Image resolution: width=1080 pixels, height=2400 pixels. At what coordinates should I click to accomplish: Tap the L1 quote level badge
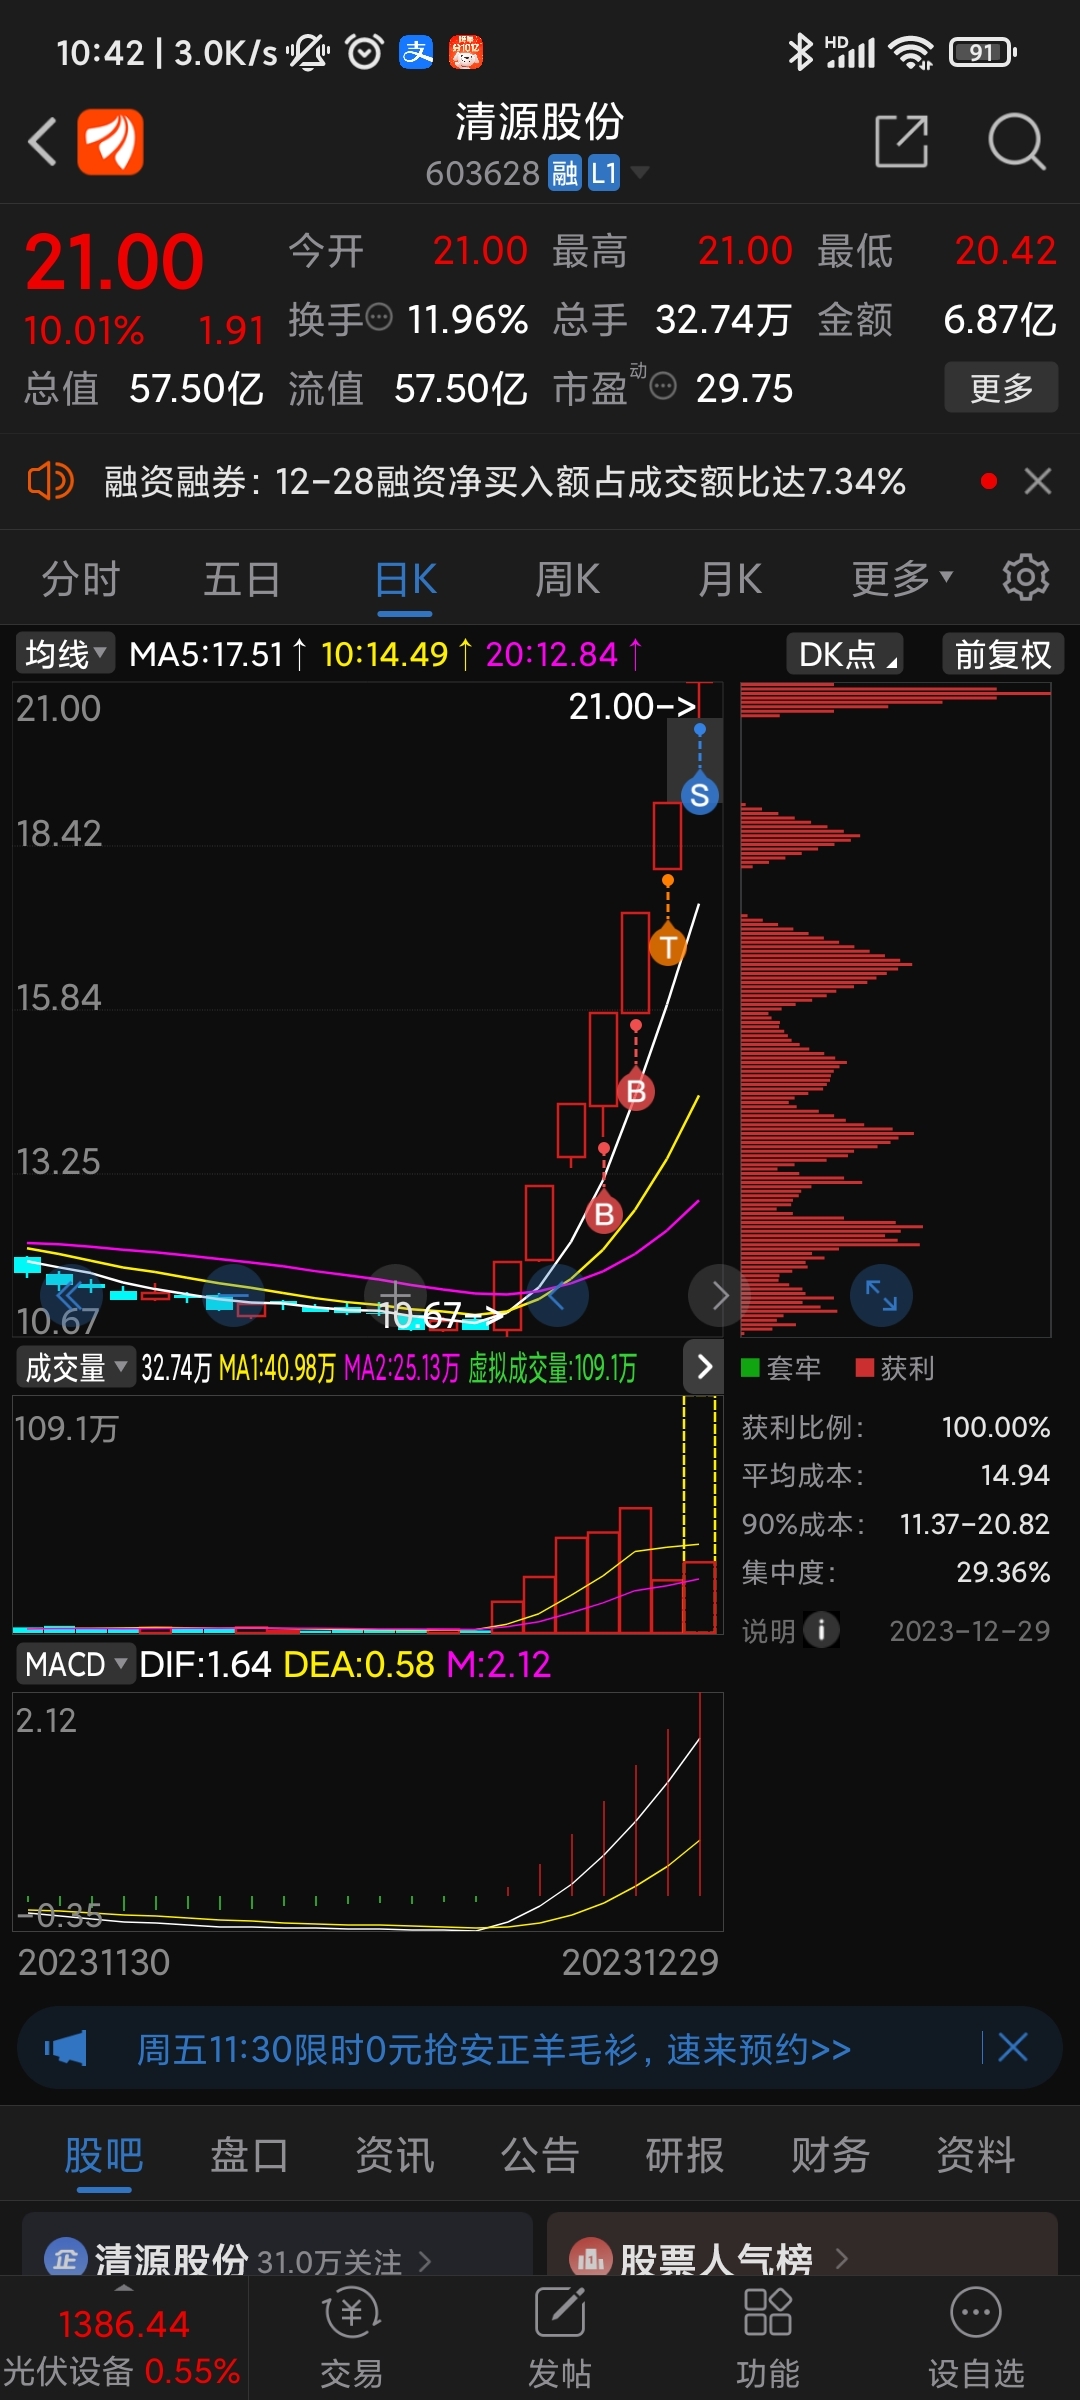click(604, 173)
